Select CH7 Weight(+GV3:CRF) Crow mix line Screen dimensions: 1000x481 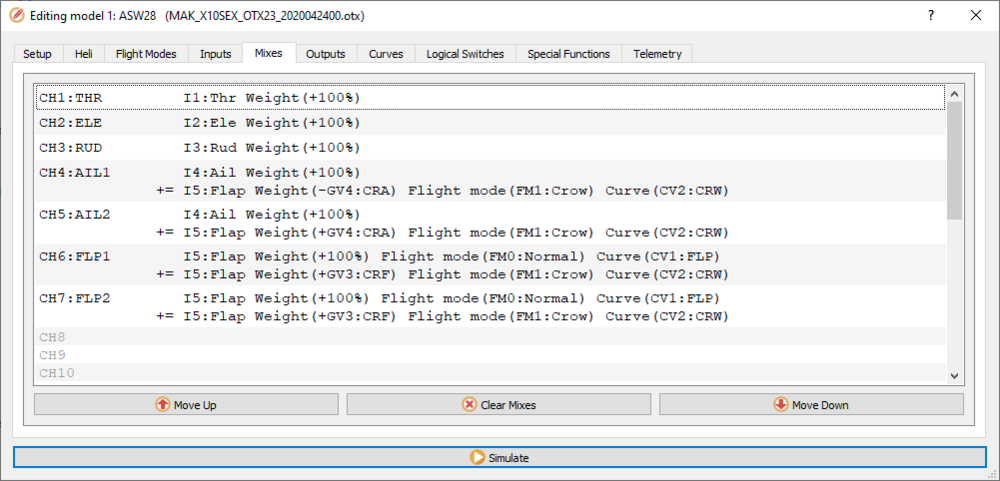coord(490,316)
